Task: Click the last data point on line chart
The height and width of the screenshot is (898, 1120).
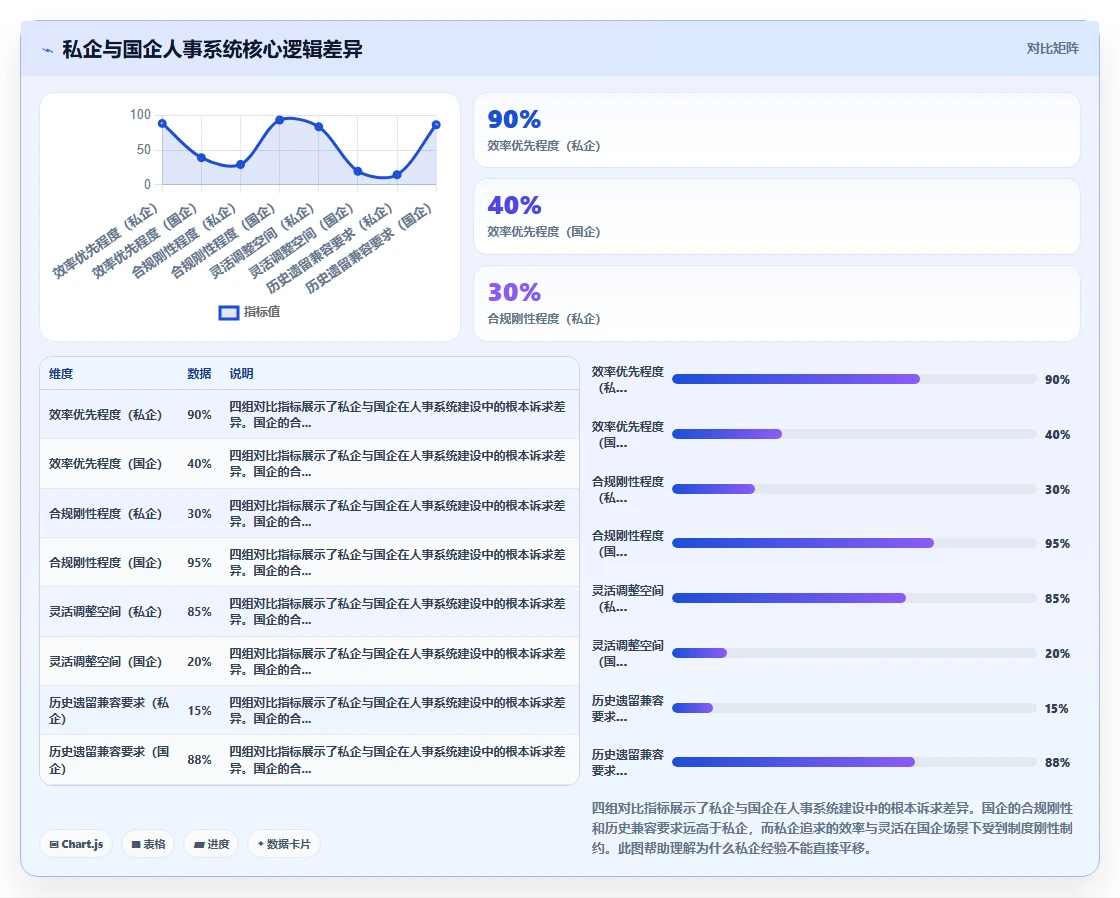Action: 436,125
